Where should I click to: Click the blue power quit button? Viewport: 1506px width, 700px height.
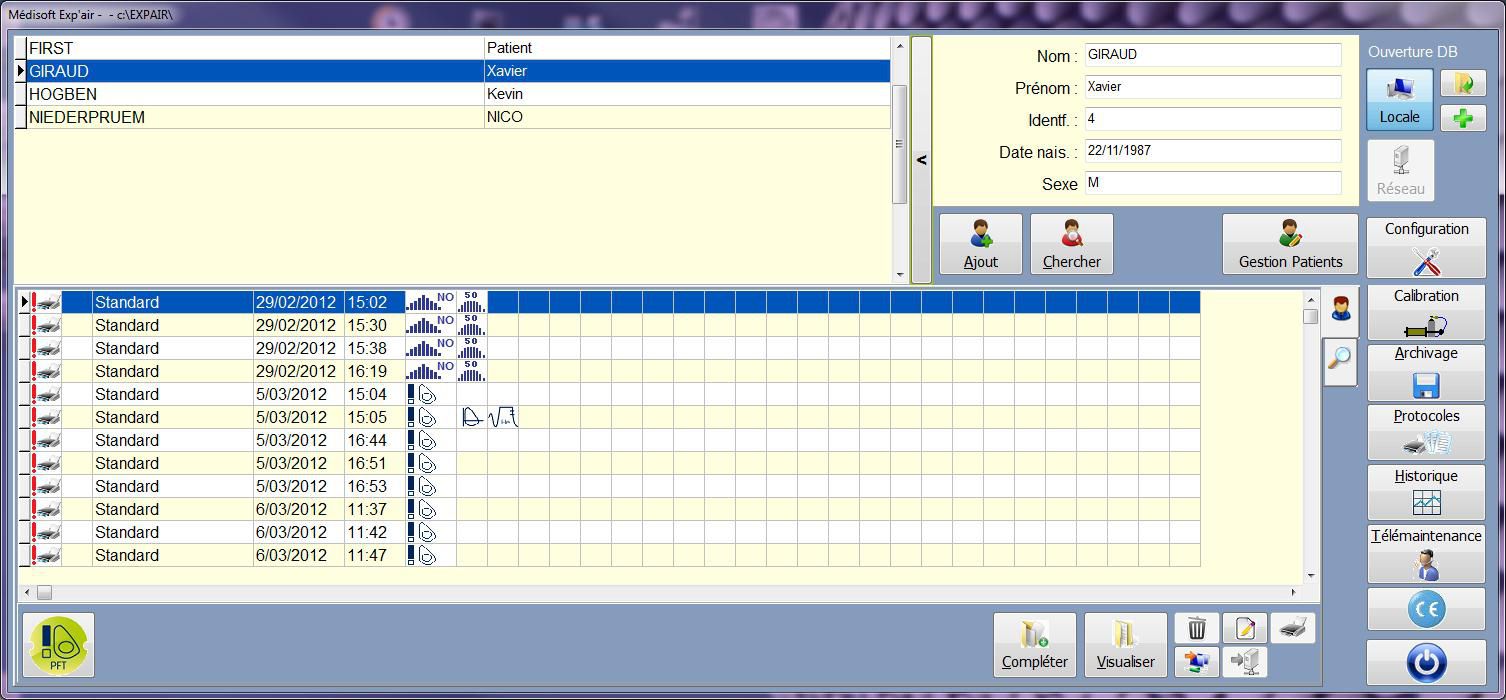pos(1426,662)
